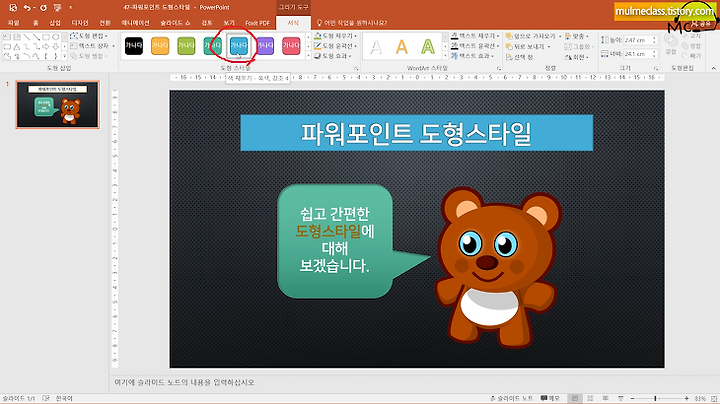
Task: Undo the last action
Action: pos(27,8)
